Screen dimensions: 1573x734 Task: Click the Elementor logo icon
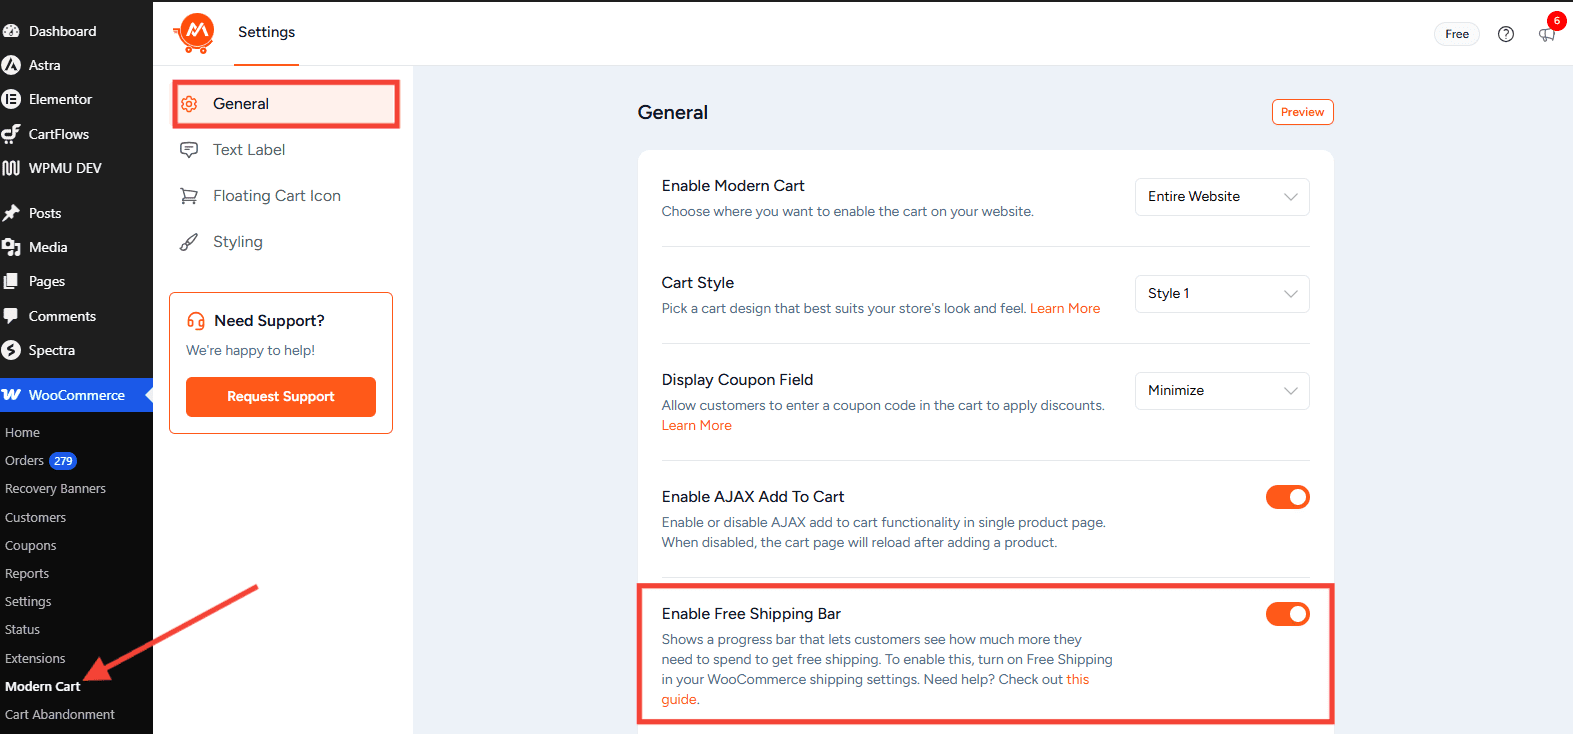(11, 99)
